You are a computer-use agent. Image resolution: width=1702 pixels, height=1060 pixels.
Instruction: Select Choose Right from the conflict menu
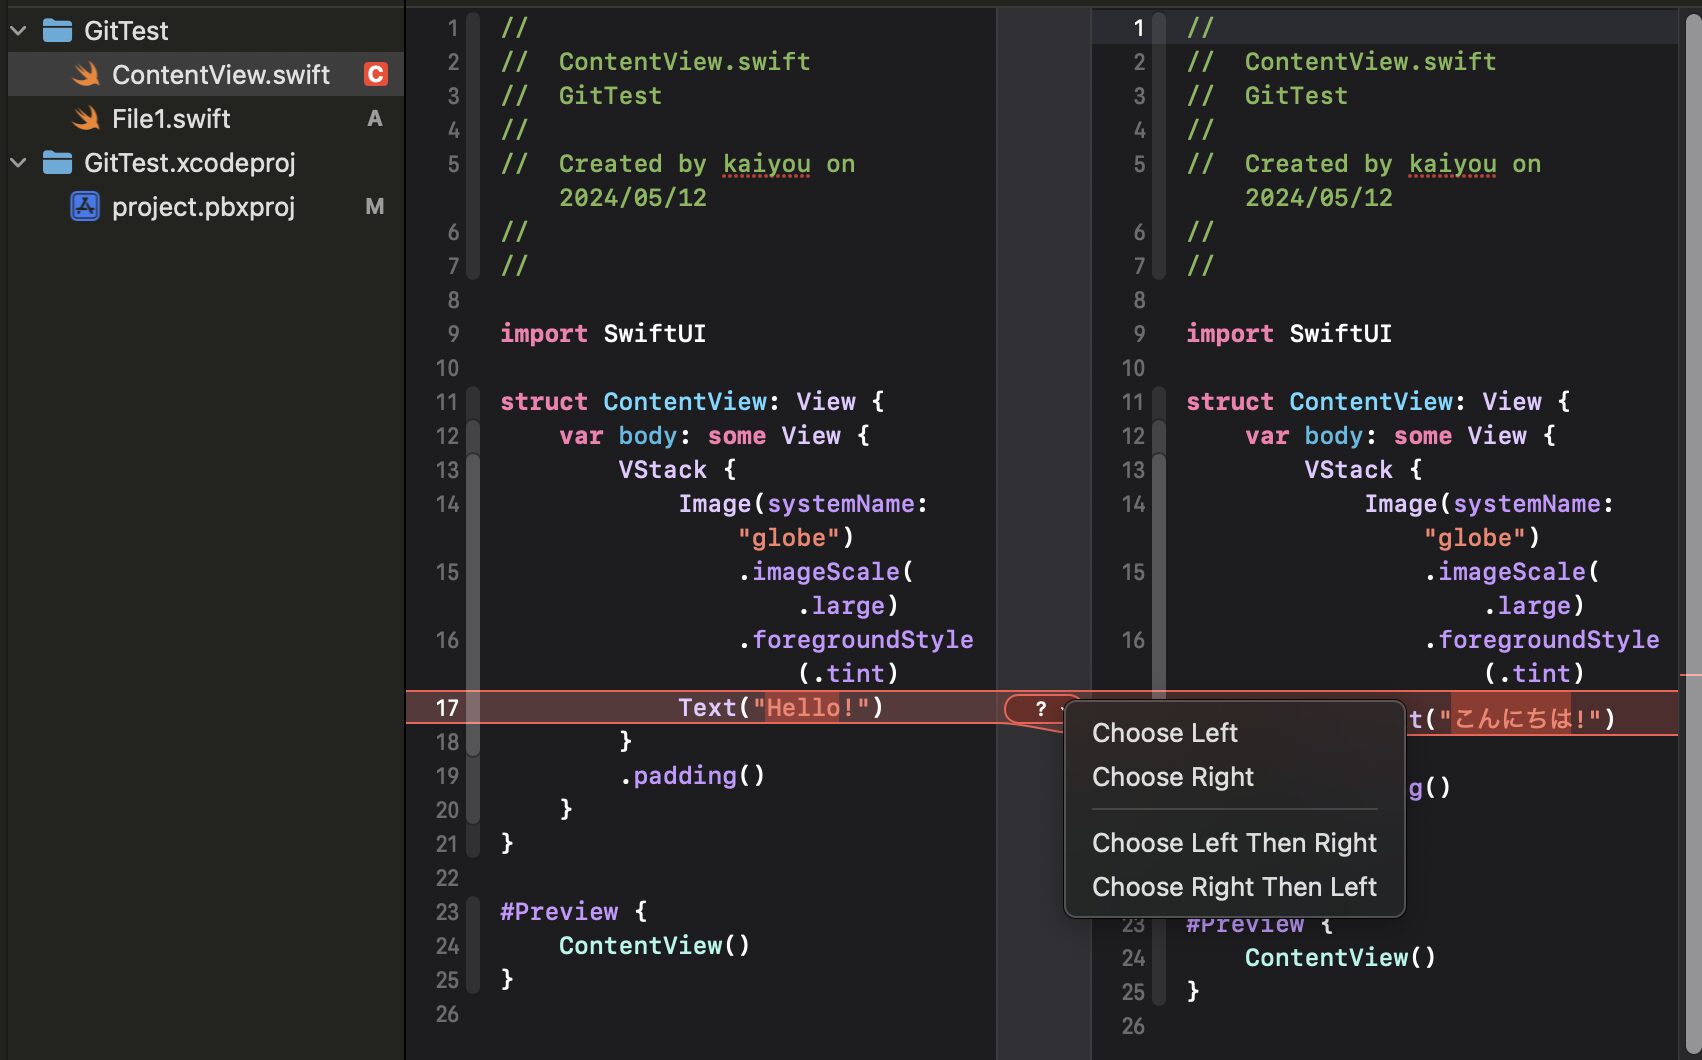(1172, 777)
